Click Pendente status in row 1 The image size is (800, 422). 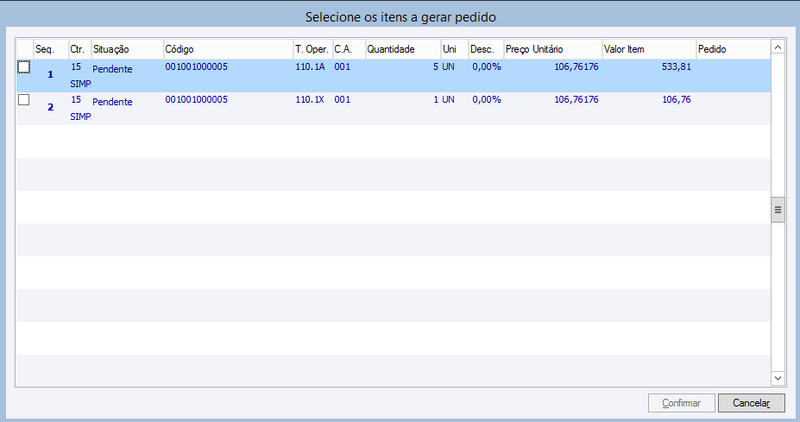pyautogui.click(x=112, y=69)
